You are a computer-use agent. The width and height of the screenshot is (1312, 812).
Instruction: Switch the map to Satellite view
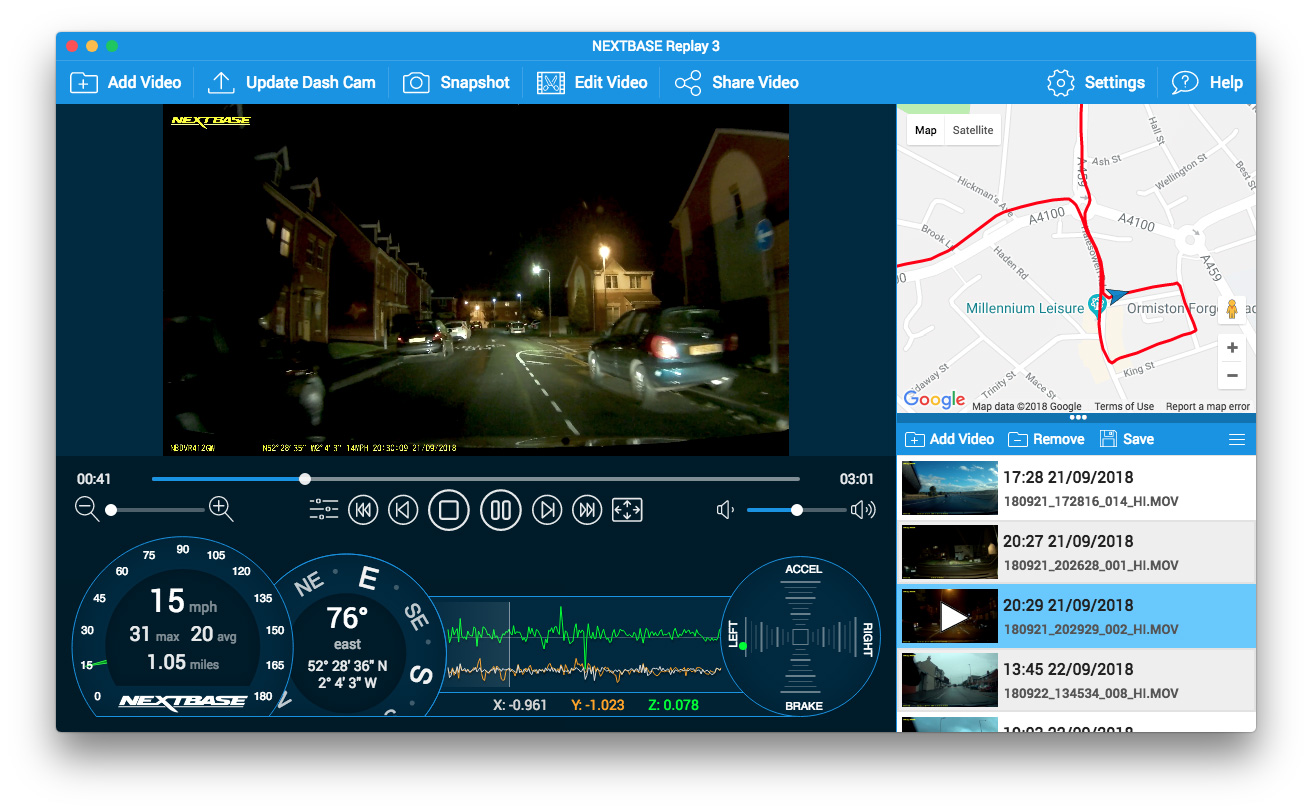pyautogui.click(x=973, y=130)
